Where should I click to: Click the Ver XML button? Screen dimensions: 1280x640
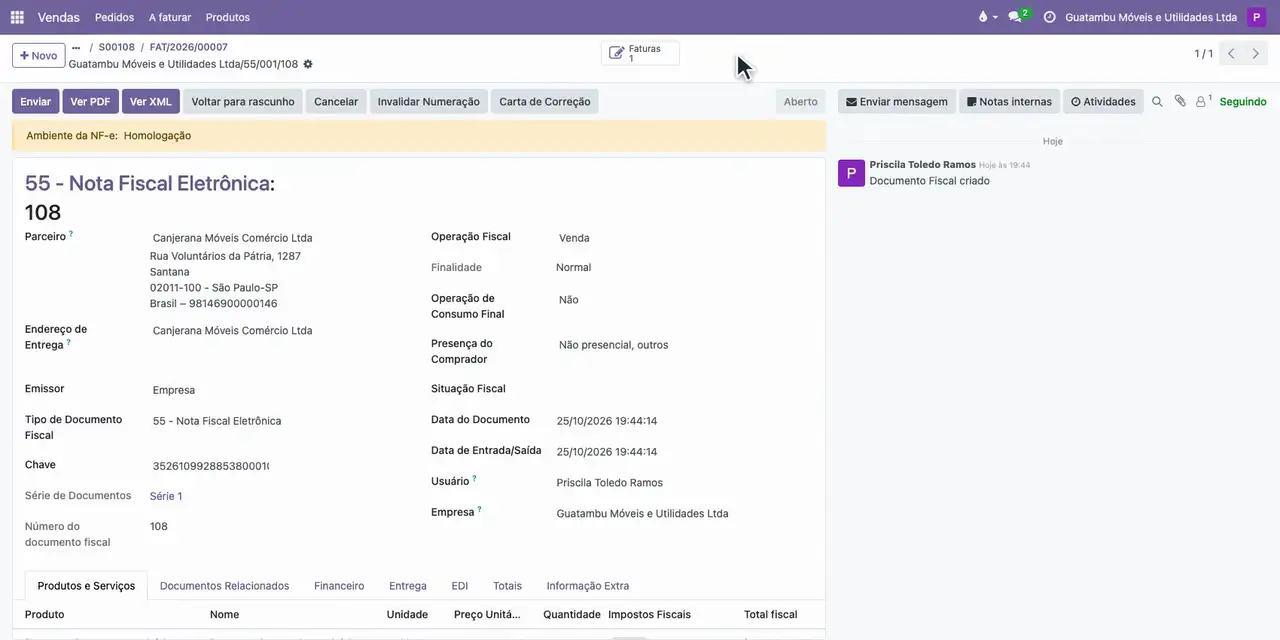click(151, 101)
